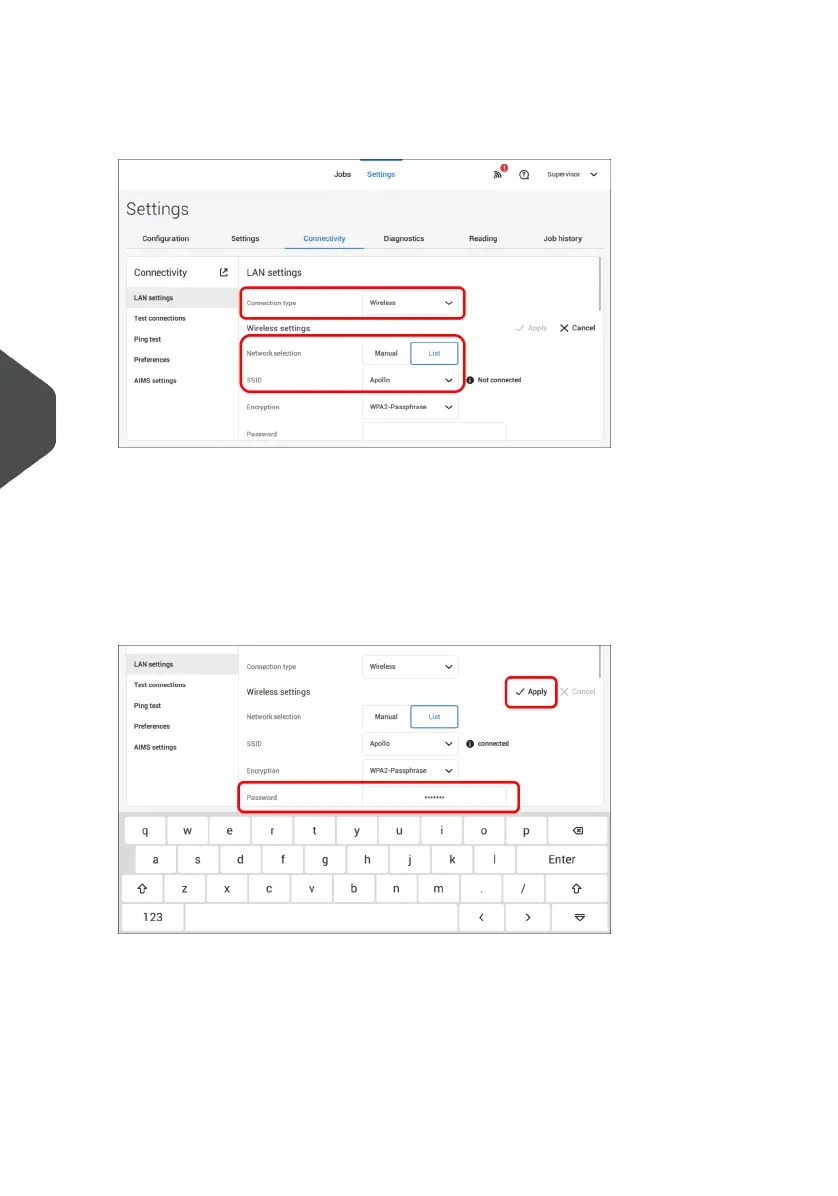The height and width of the screenshot is (1196, 838).
Task: Click the Password field in lower screenshot
Action: [434, 797]
